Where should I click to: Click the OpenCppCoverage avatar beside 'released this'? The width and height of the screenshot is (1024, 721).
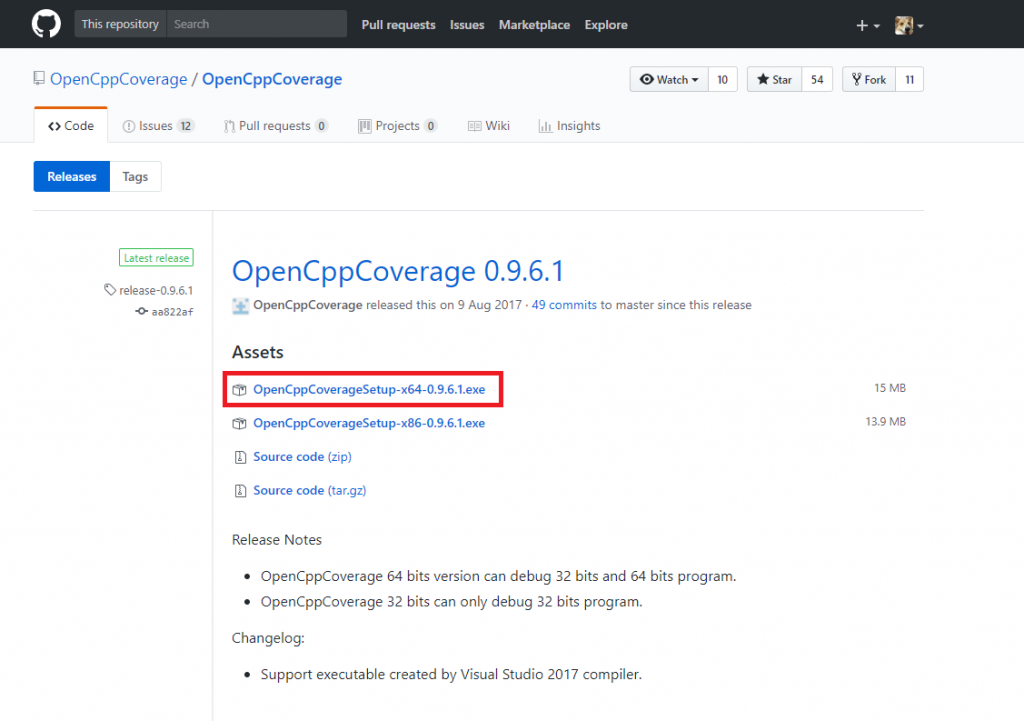coord(240,305)
